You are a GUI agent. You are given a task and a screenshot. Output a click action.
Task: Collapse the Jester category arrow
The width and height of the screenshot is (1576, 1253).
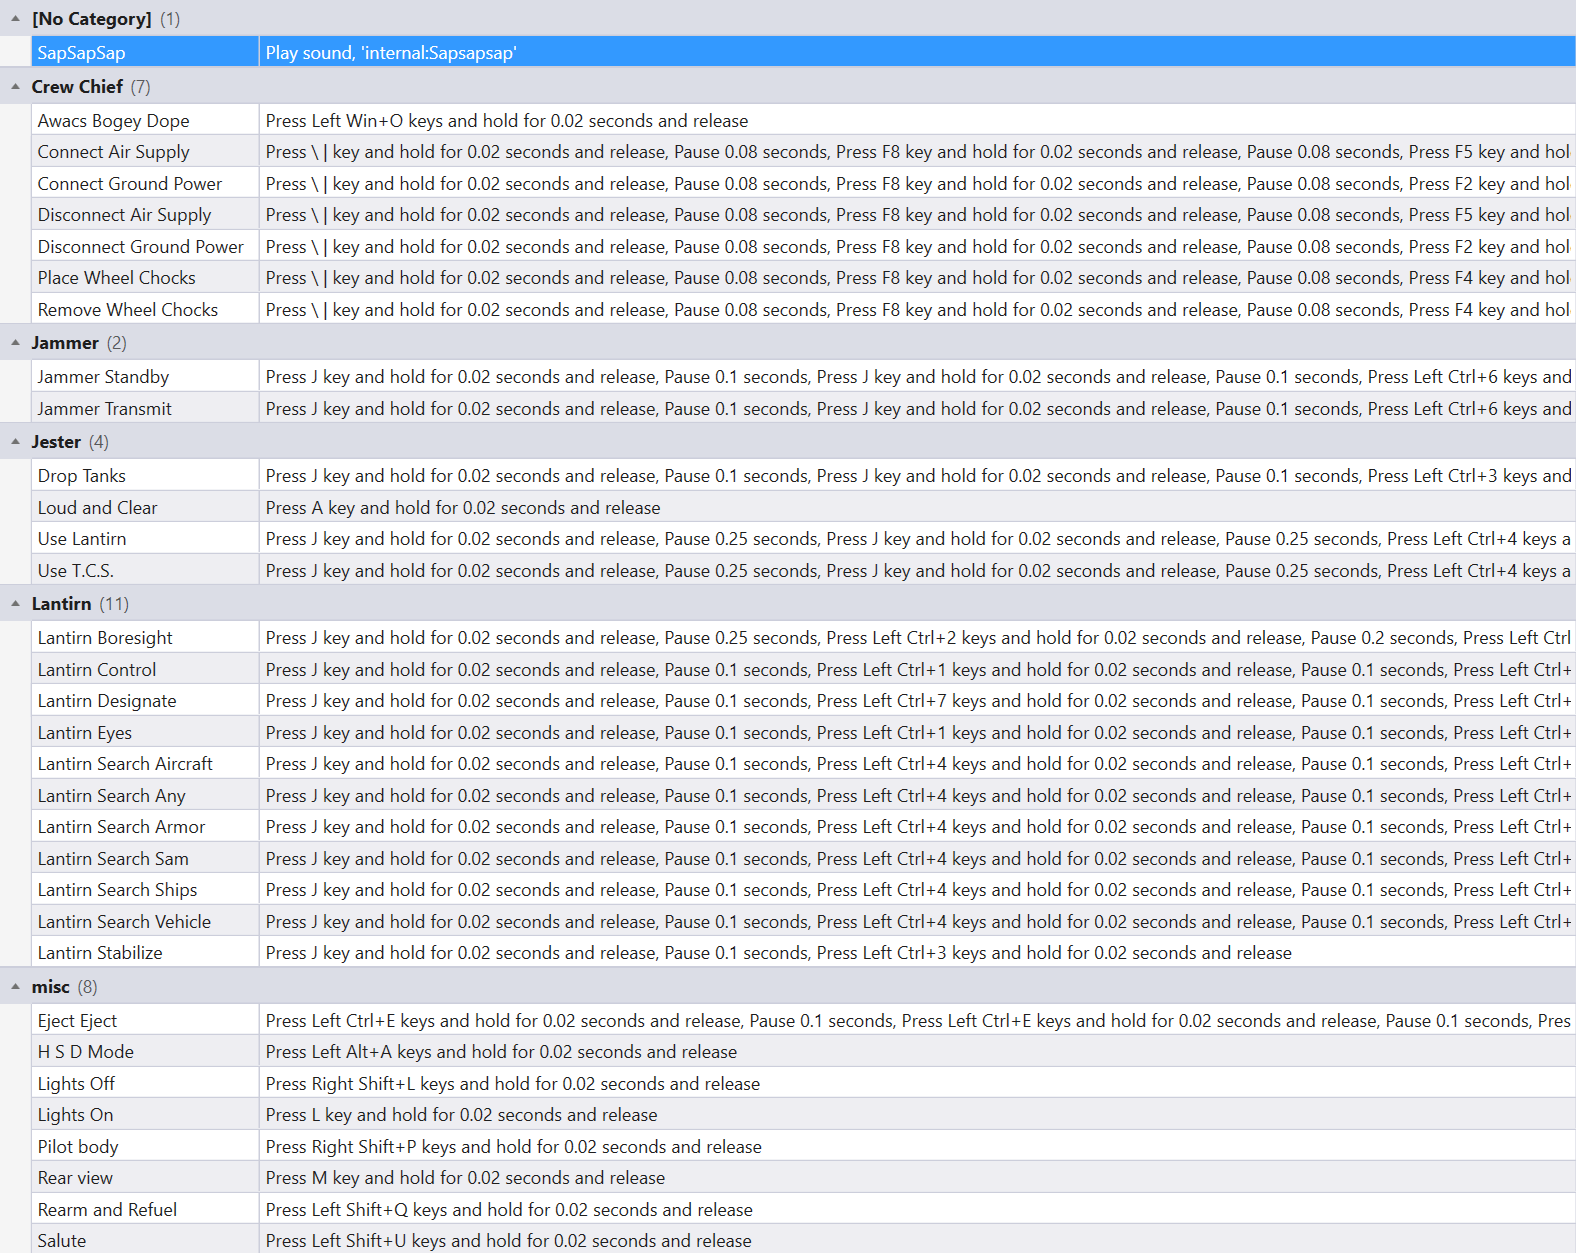point(15,442)
